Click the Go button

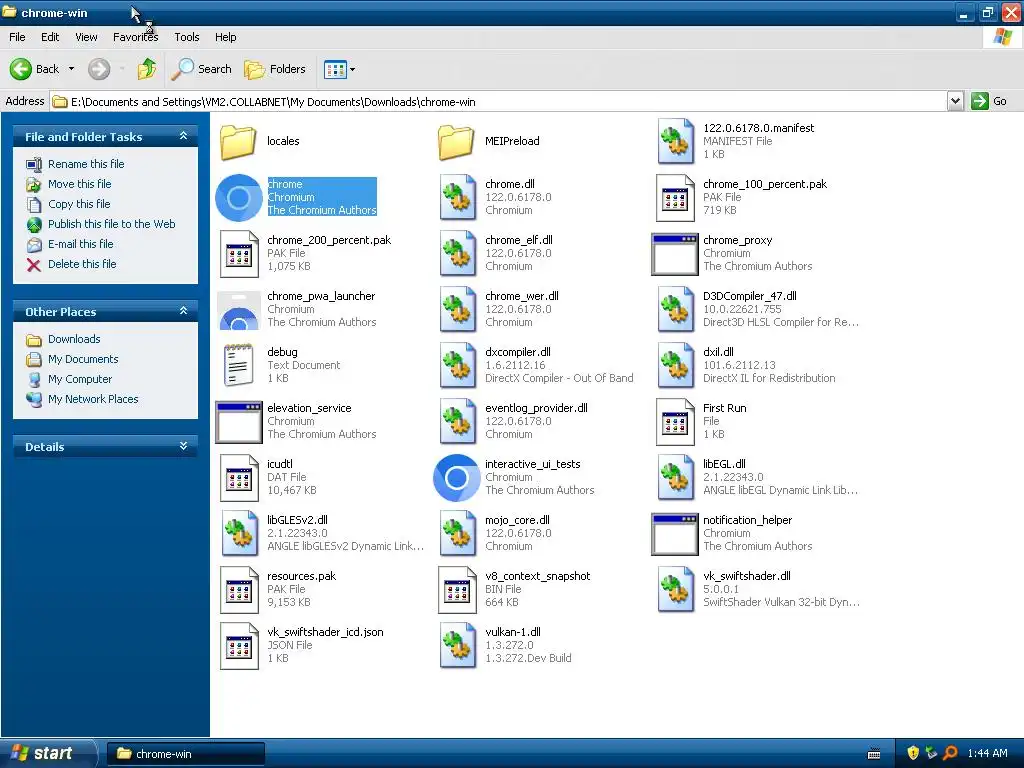tap(989, 101)
